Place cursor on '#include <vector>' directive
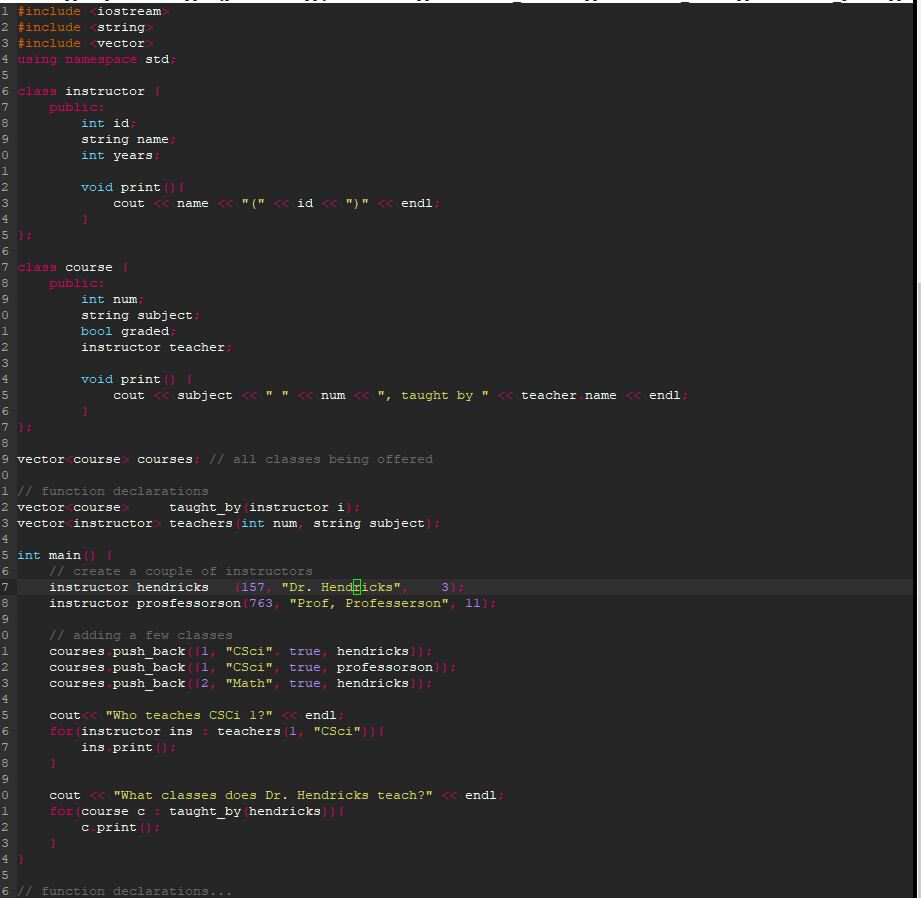This screenshot has width=921, height=898. (x=85, y=43)
